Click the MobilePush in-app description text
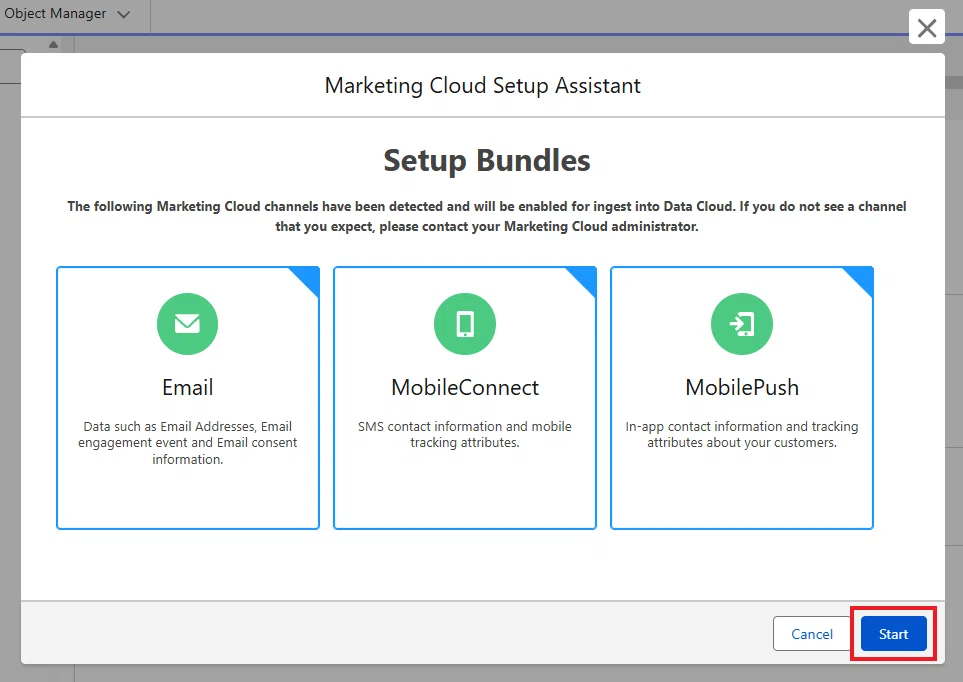 tap(742, 434)
